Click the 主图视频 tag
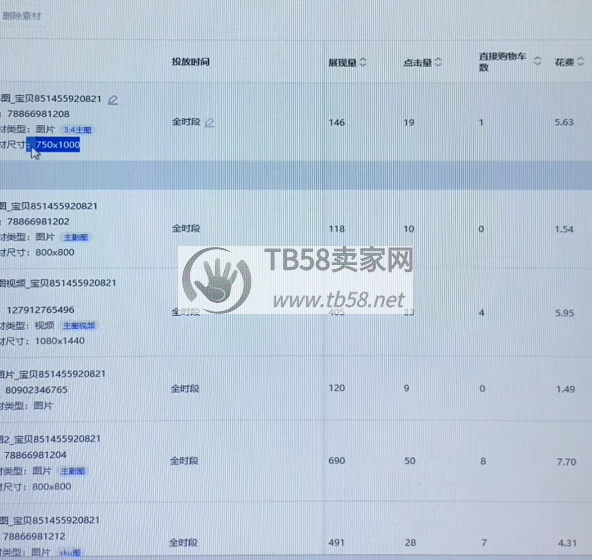This screenshot has height=560, width=592. point(79,326)
